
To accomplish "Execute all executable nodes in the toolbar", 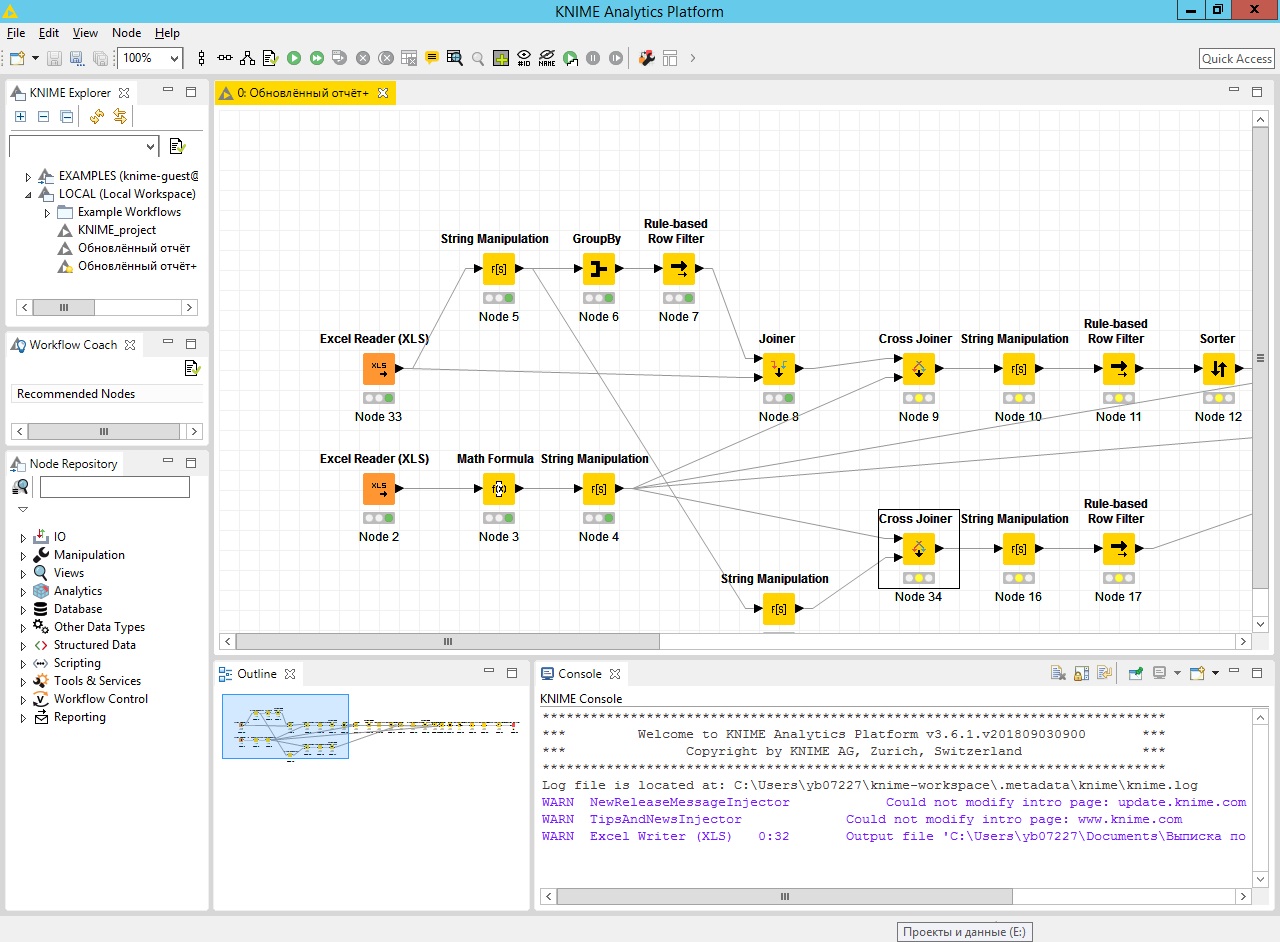I will (x=317, y=59).
